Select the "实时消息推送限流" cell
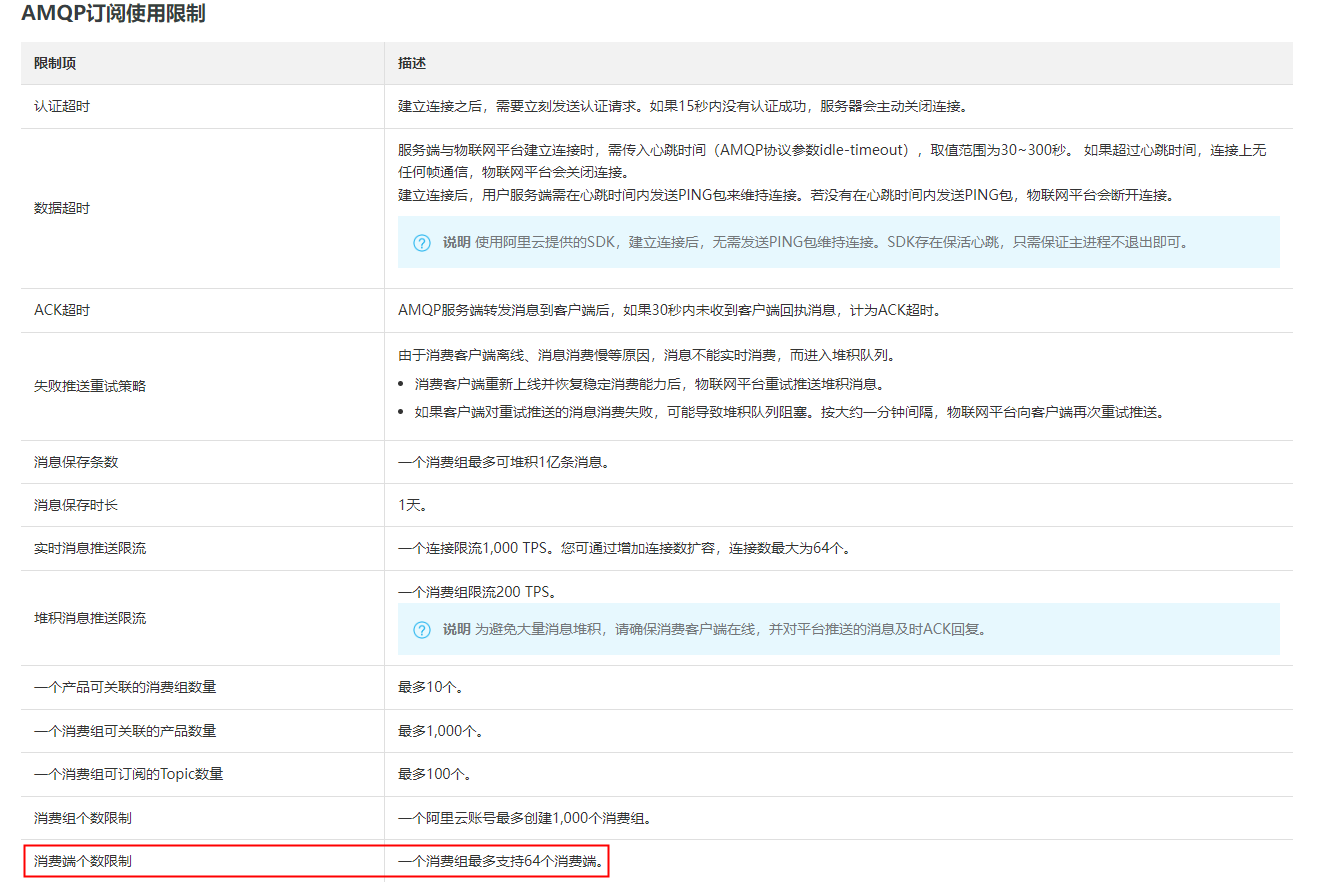 coord(203,548)
